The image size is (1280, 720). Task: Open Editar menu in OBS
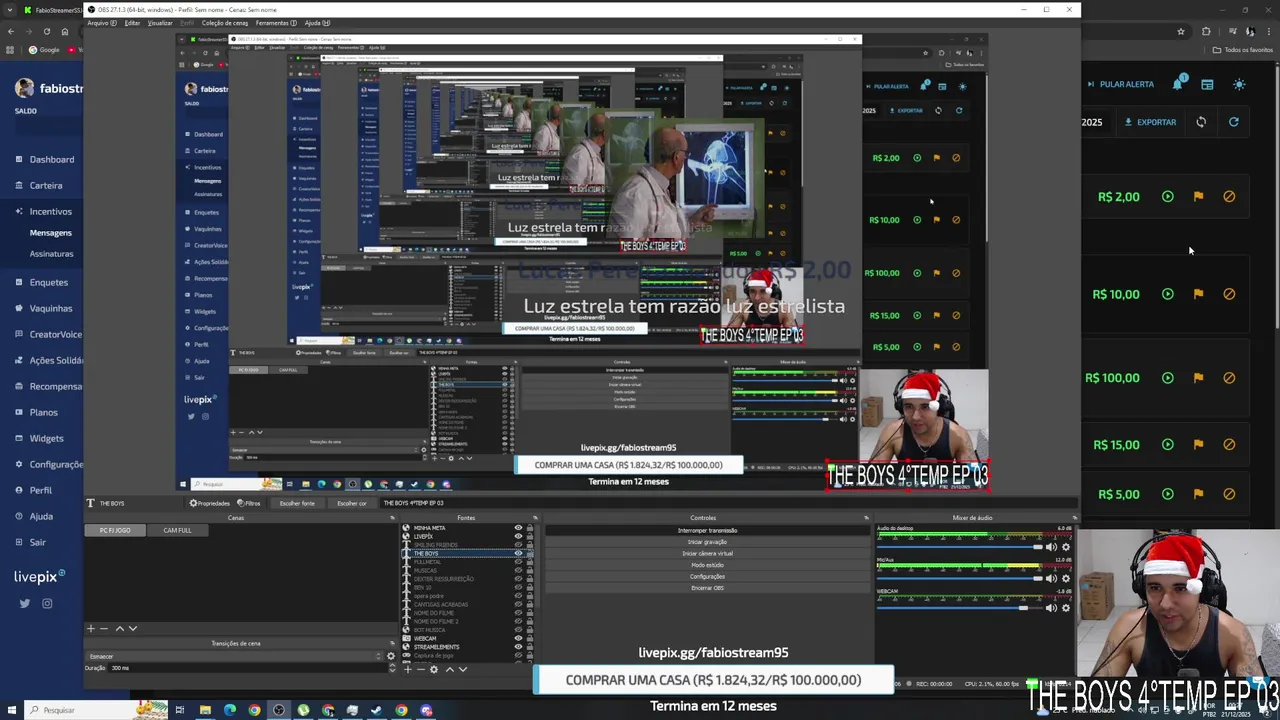(x=132, y=23)
